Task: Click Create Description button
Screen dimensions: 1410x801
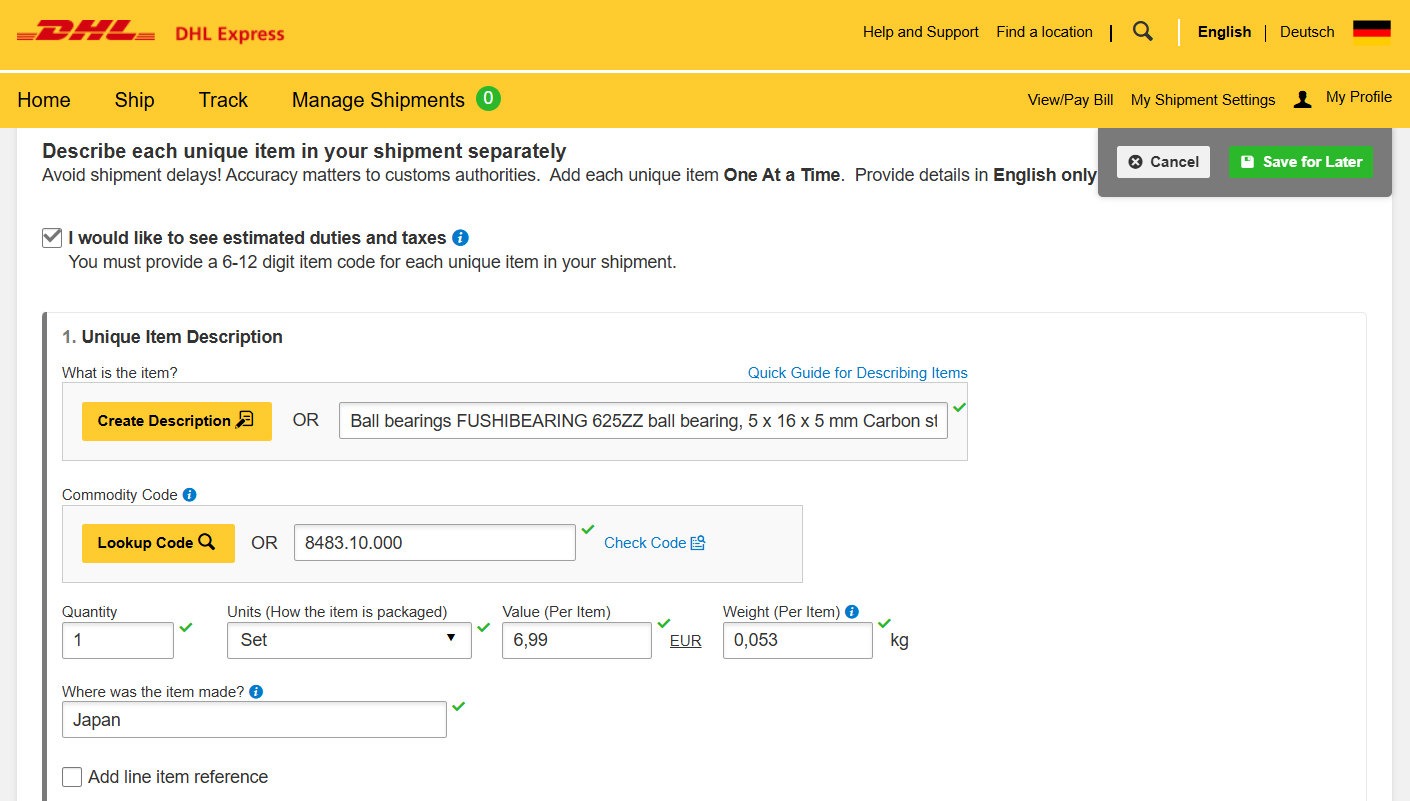Action: pyautogui.click(x=177, y=421)
